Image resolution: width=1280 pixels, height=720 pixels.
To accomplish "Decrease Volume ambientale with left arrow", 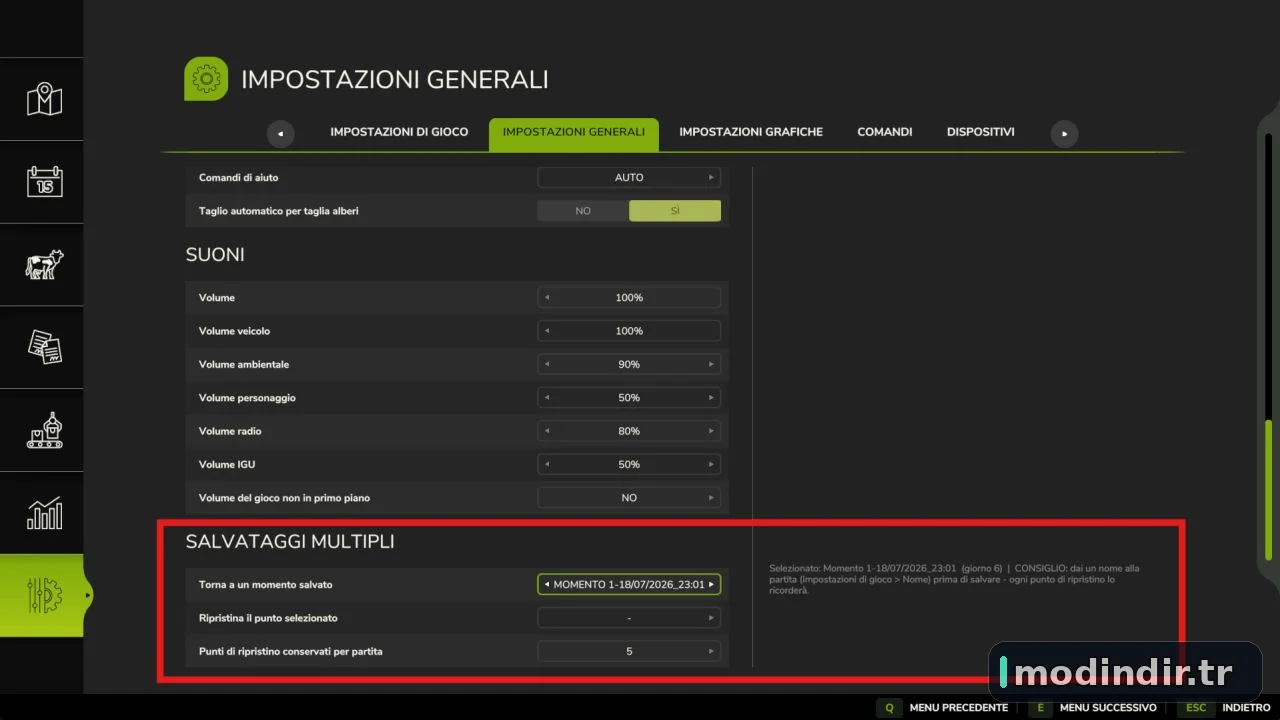I will pos(547,365).
